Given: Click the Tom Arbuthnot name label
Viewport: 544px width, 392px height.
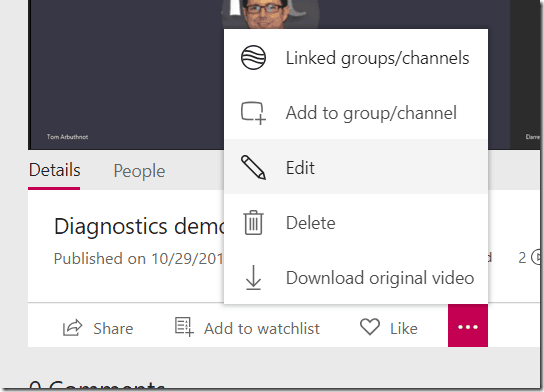Looking at the screenshot, I should coord(67,137).
